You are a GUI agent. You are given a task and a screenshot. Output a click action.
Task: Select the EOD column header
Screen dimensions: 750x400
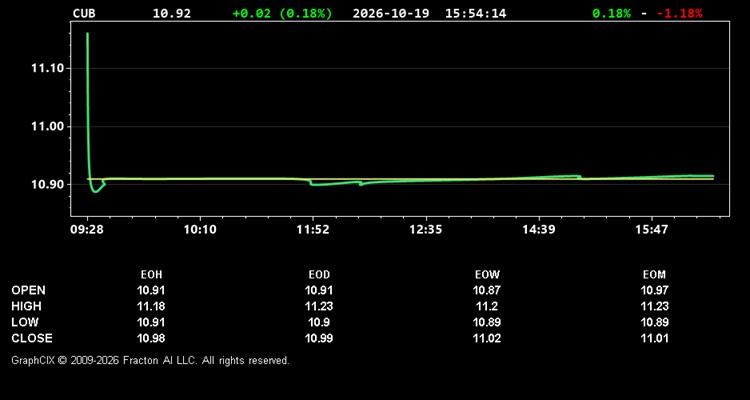[319, 275]
